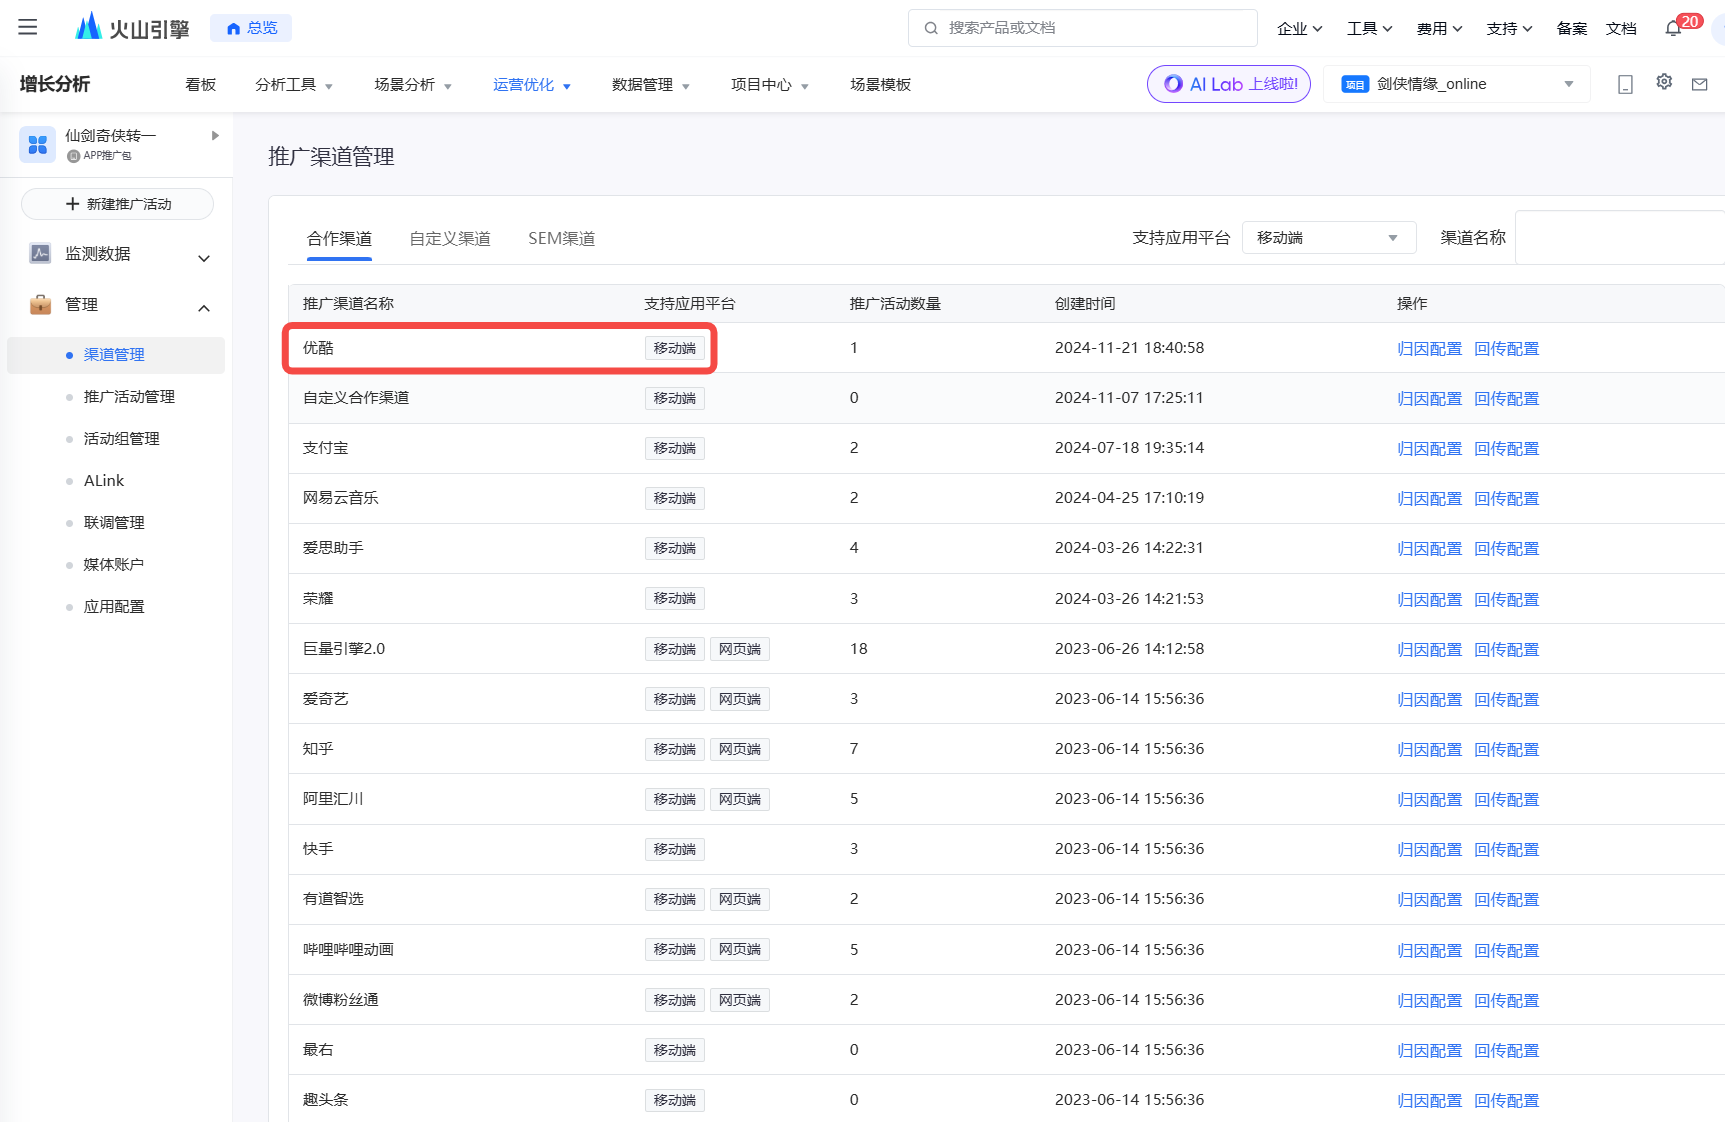Viewport: 1725px width, 1122px height.
Task: Open the 费用 dropdown menu
Action: pos(1440,28)
